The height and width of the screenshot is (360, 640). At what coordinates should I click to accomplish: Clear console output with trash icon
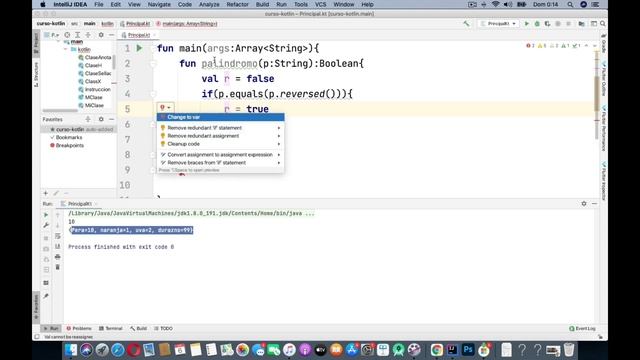pos(58,267)
